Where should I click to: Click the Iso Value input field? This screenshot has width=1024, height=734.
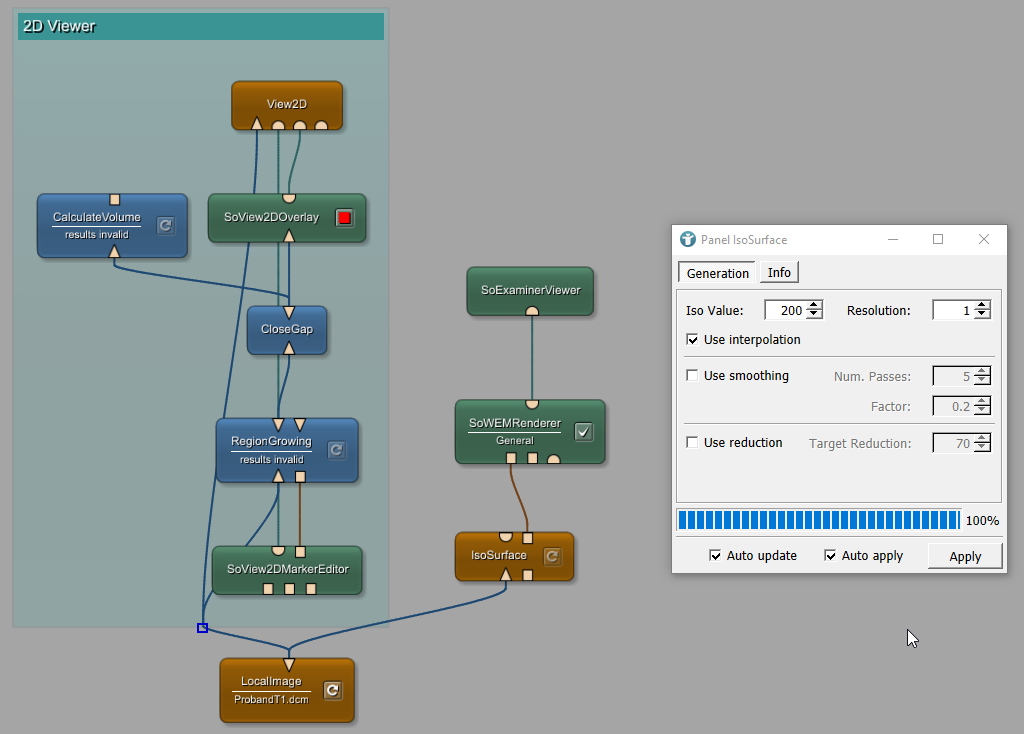[x=785, y=311]
